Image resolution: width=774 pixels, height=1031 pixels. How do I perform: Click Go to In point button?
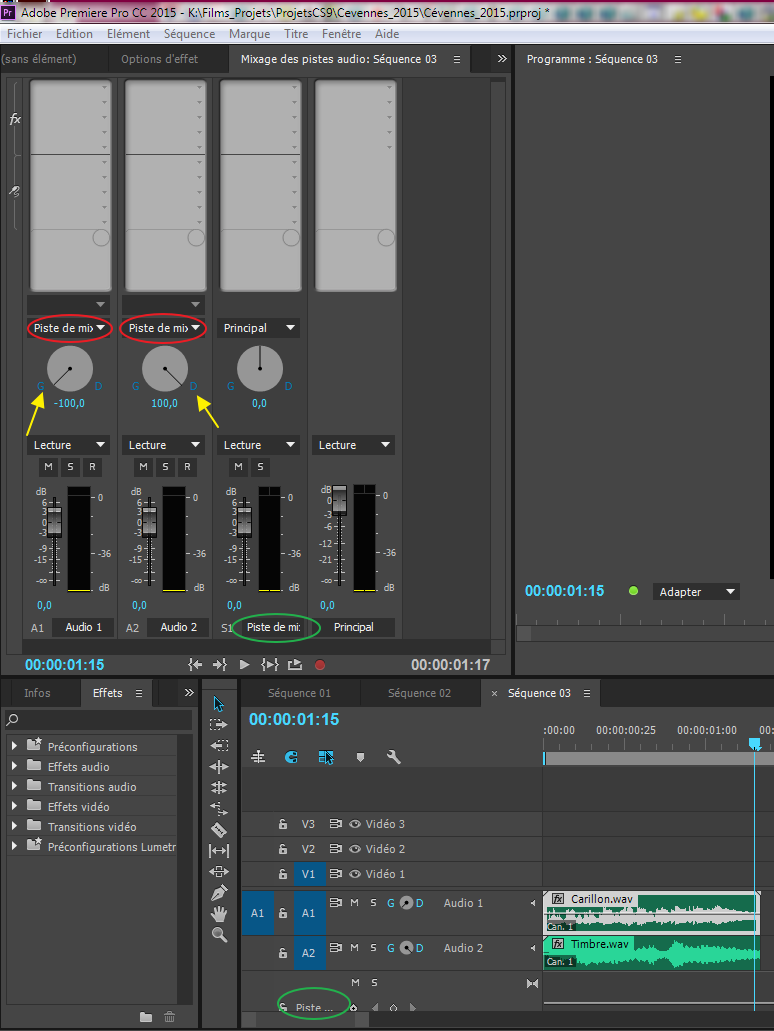tap(195, 665)
